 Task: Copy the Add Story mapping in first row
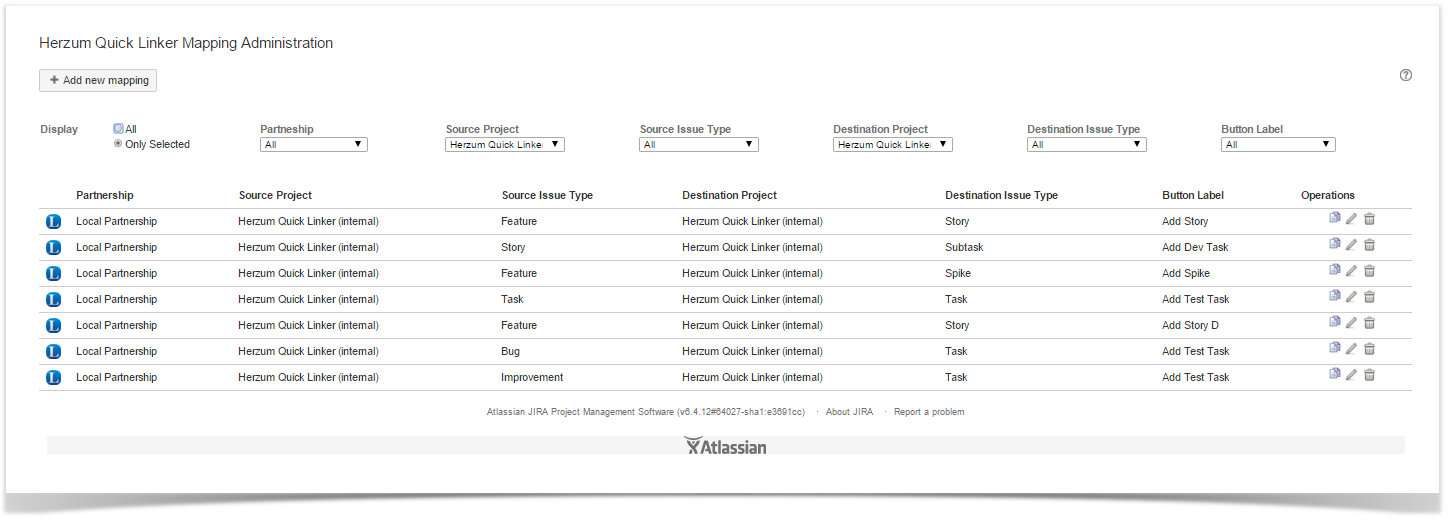point(1334,218)
